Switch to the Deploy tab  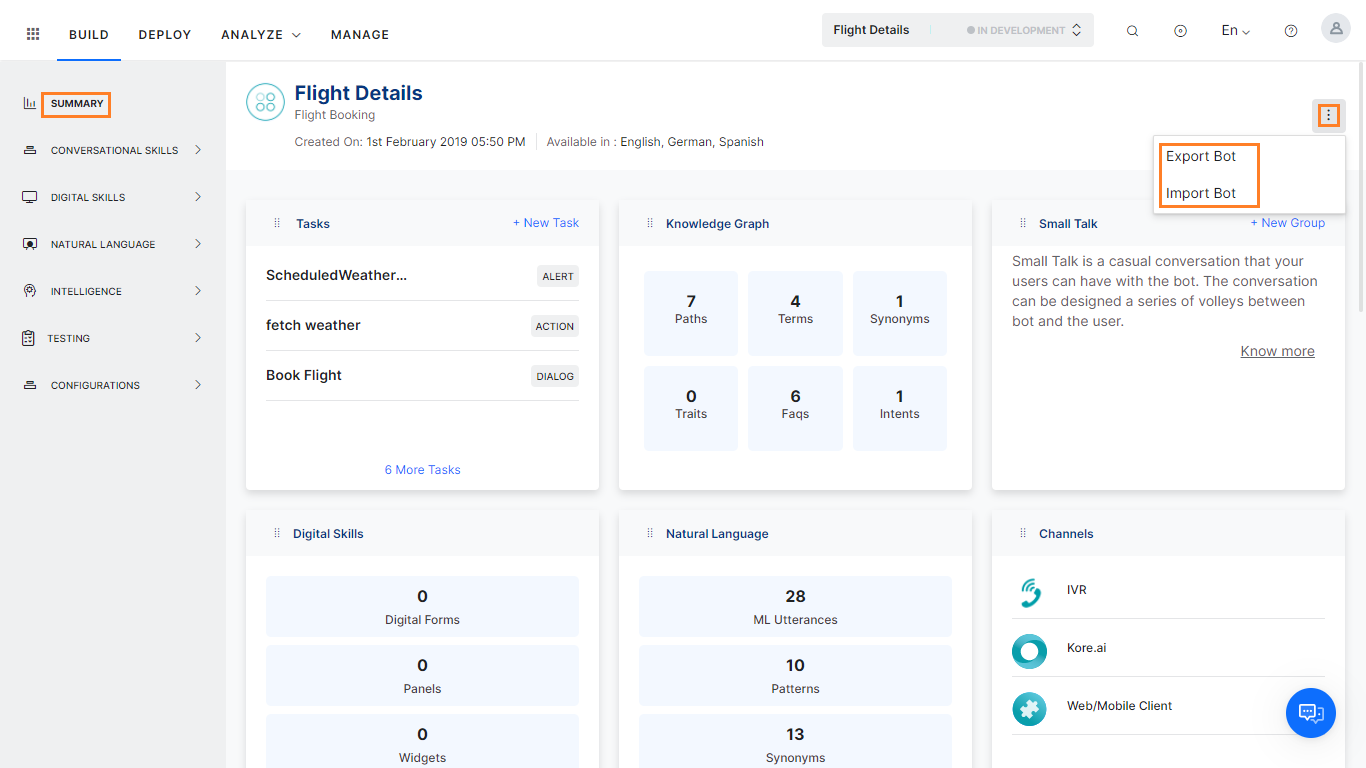pos(164,34)
